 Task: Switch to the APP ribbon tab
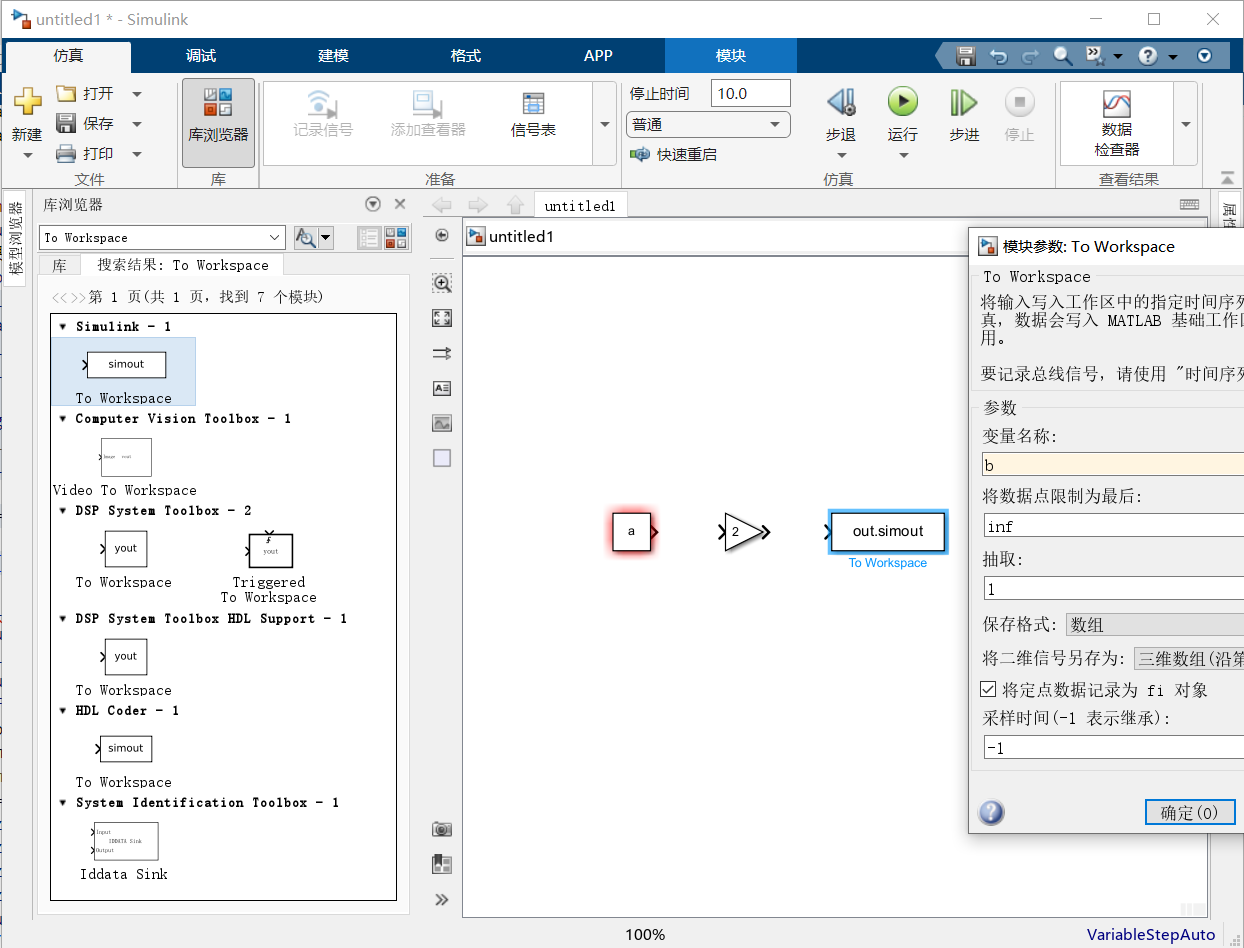(598, 57)
